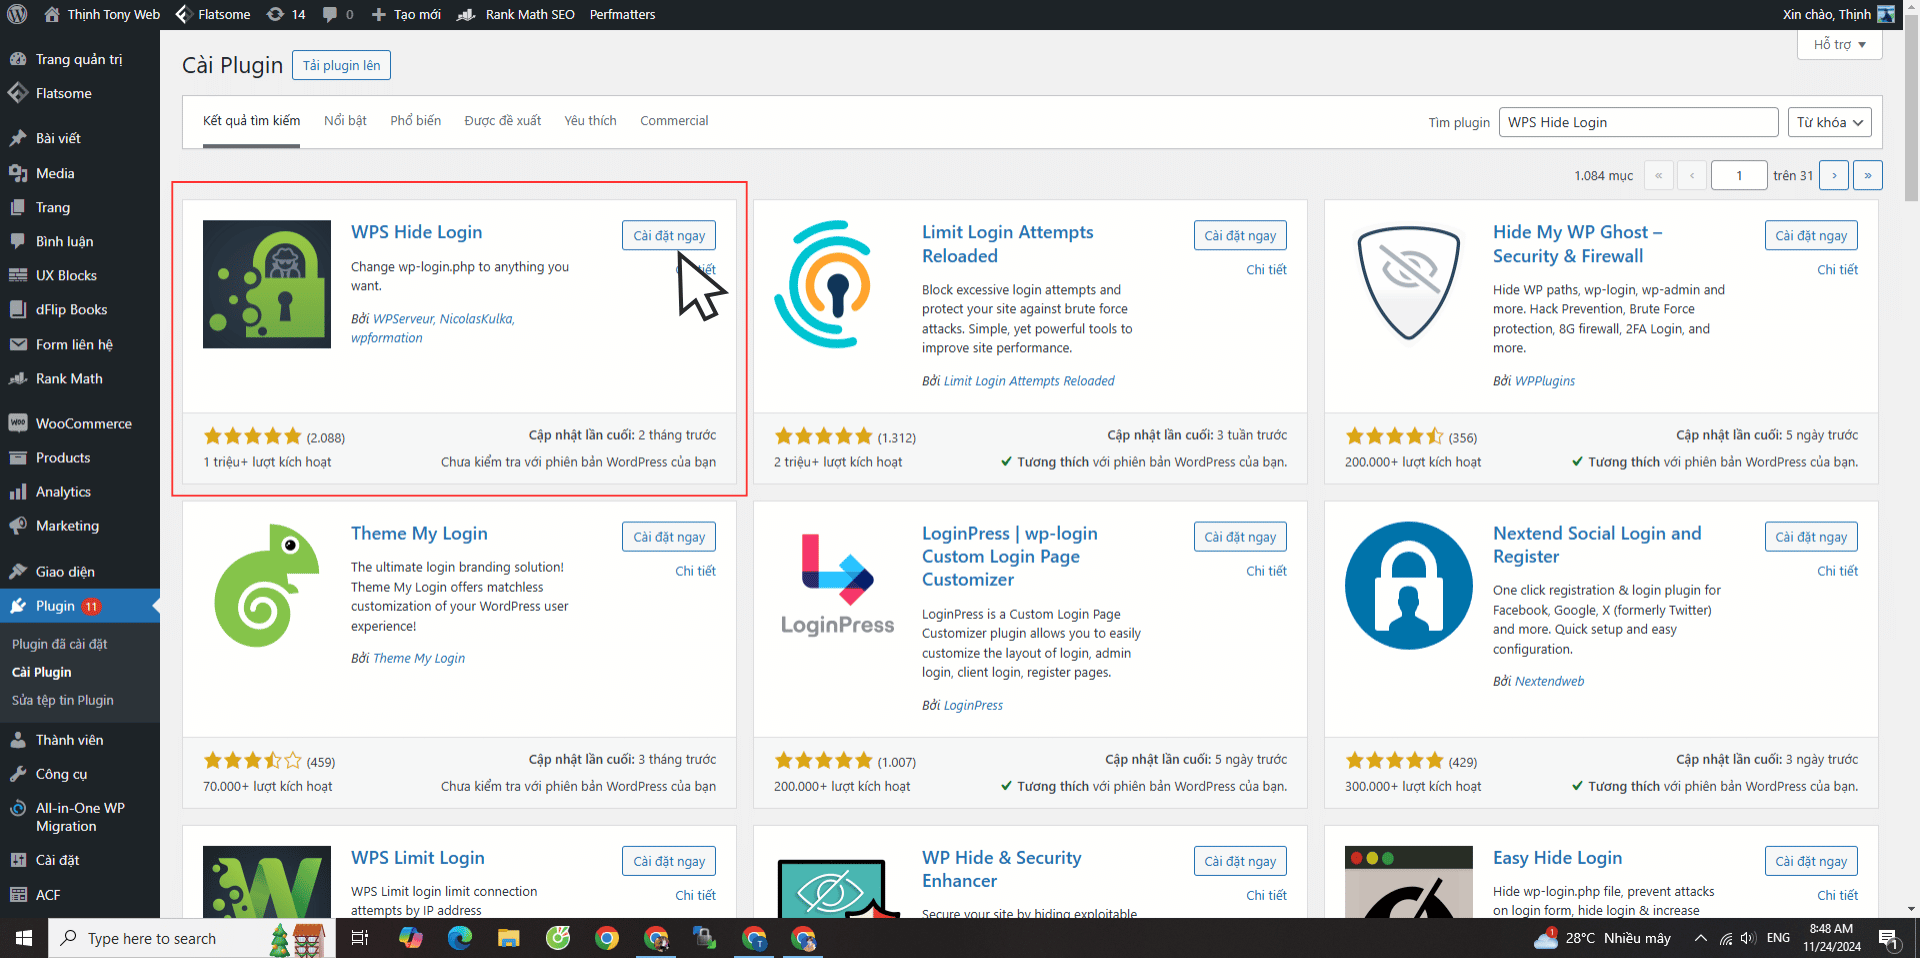Expand the Hỗ trợ help panel
This screenshot has height=958, width=1920.
pyautogui.click(x=1839, y=45)
